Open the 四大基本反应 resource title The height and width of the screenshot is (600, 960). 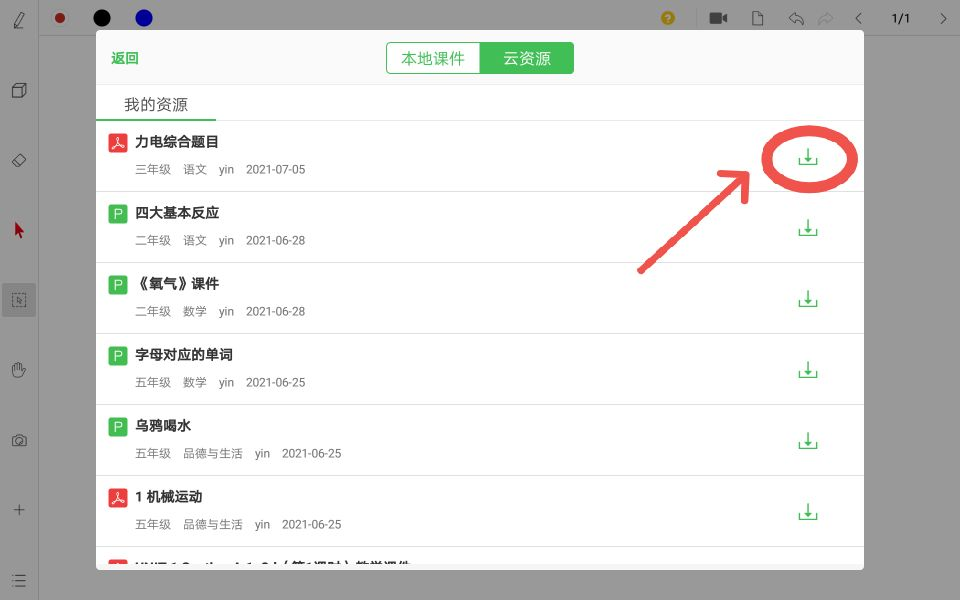coord(177,213)
